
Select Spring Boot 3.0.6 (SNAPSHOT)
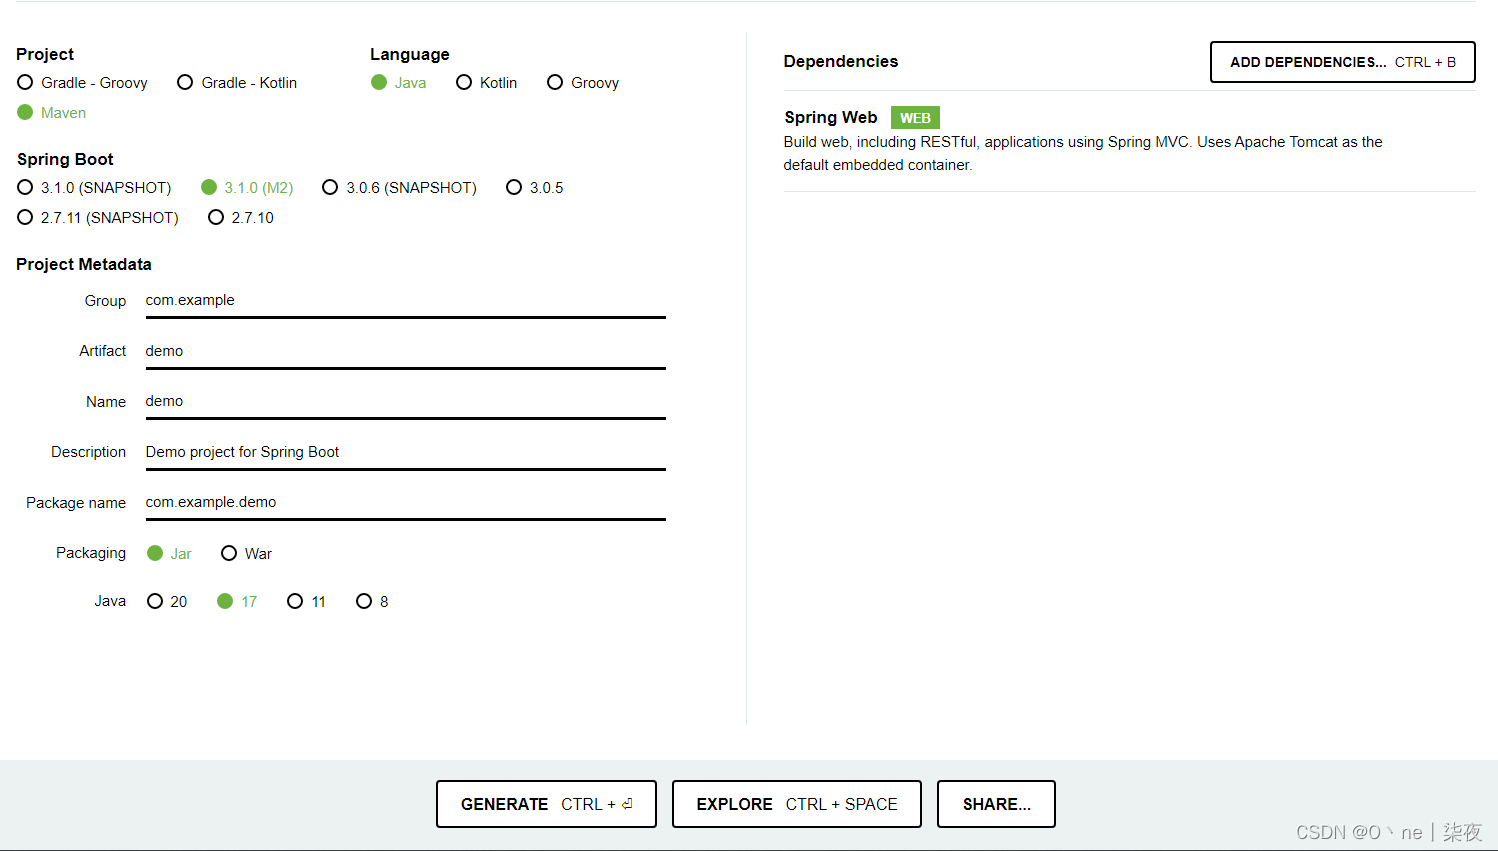[x=399, y=188]
